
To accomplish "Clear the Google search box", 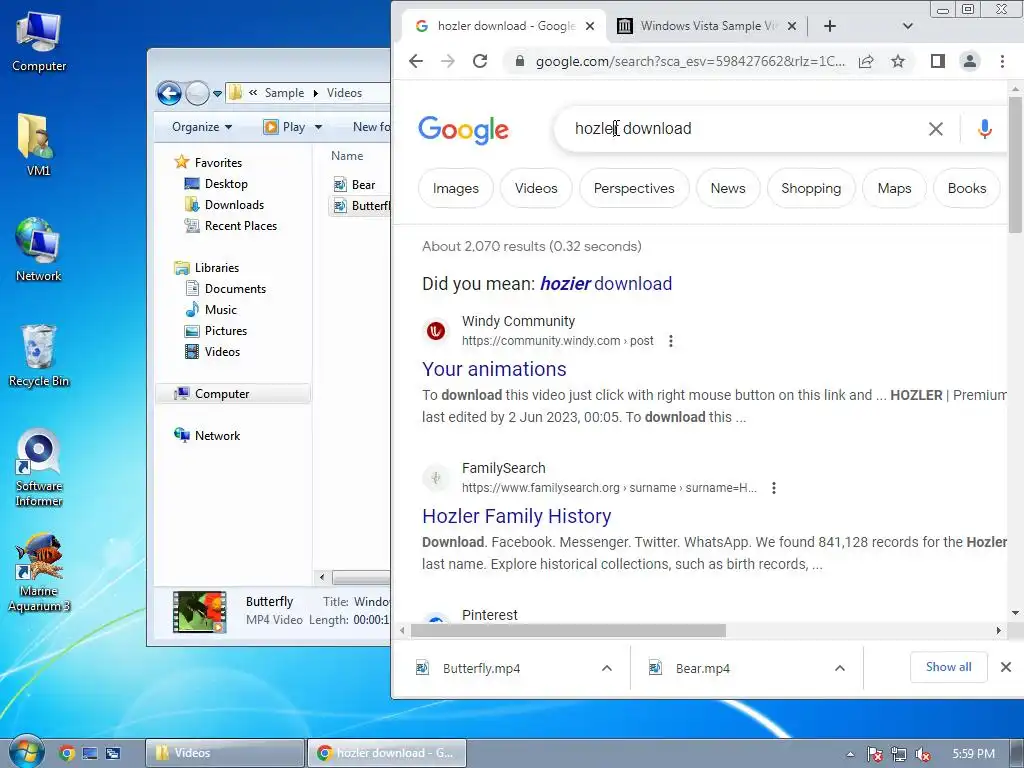I will (936, 129).
